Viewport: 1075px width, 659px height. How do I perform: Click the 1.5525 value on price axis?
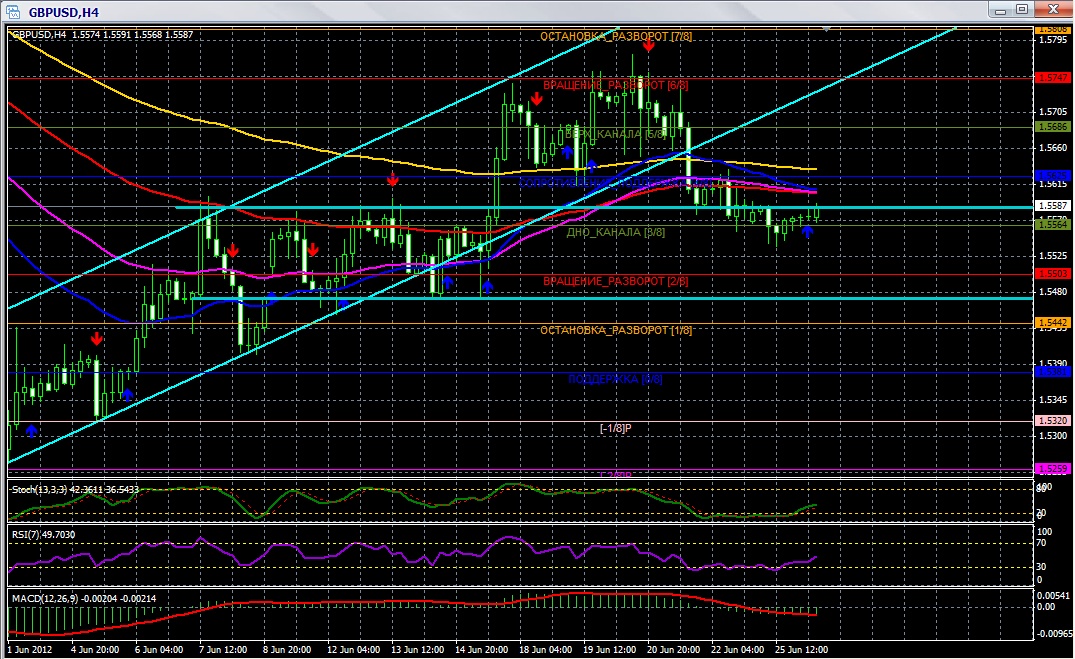(x=1053, y=256)
